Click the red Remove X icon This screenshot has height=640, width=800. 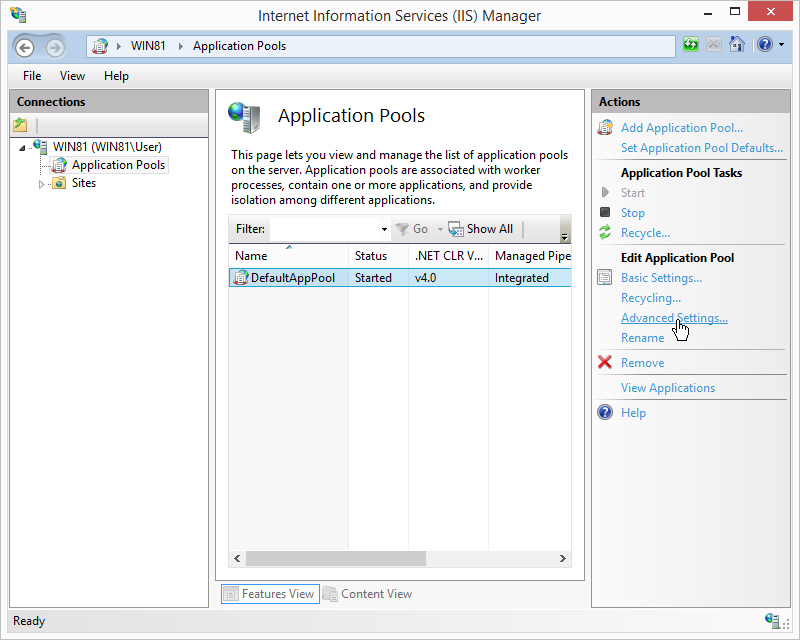coord(605,362)
